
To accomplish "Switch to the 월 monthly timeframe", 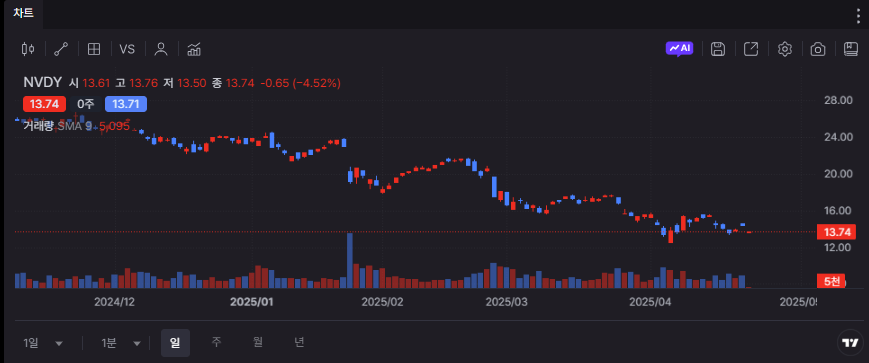I will tap(258, 342).
